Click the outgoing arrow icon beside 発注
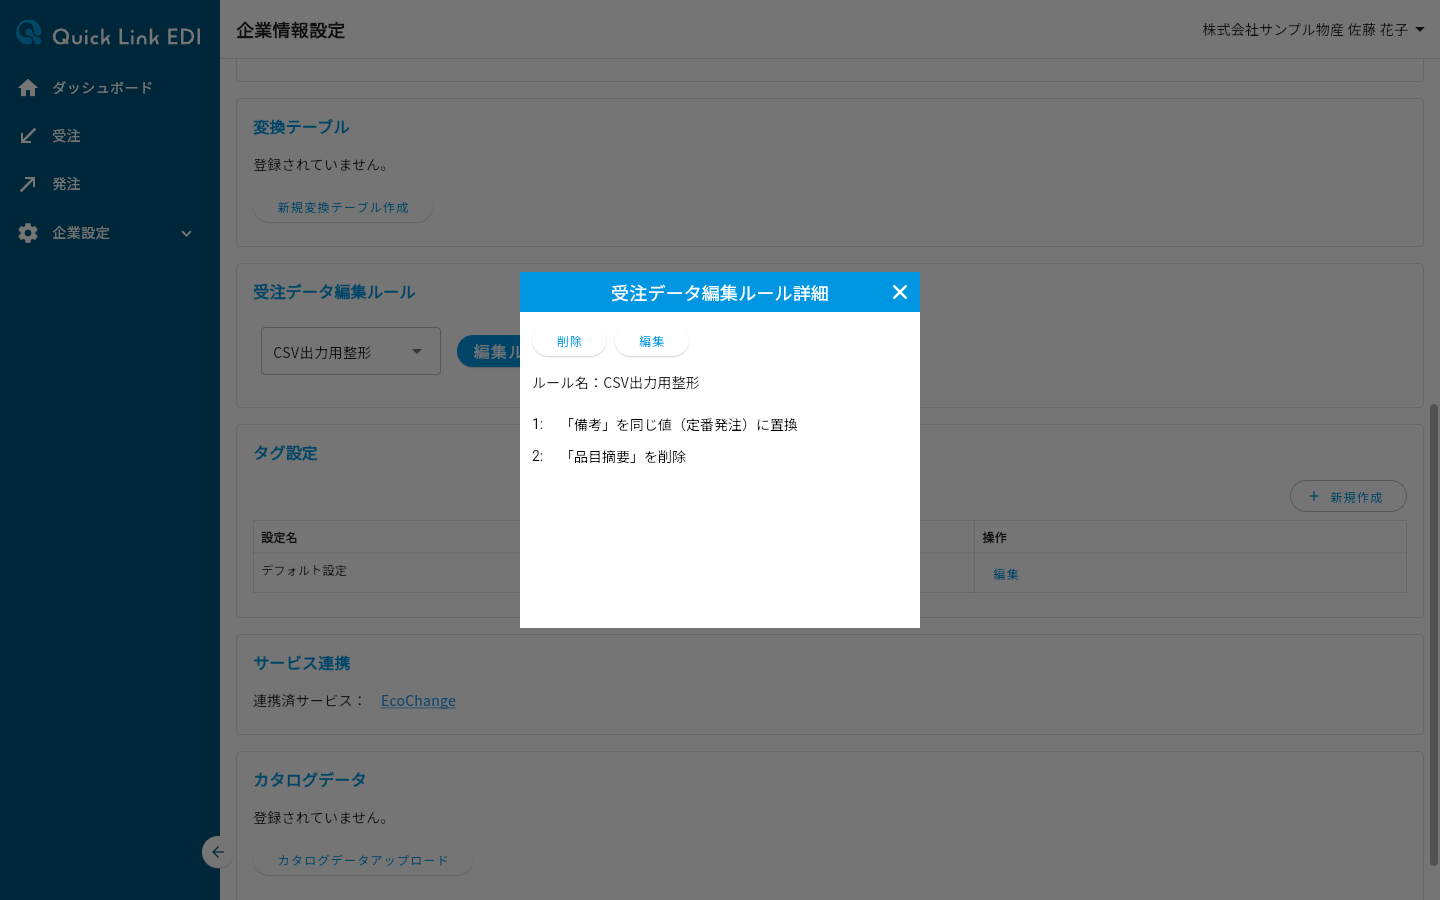Image resolution: width=1440 pixels, height=900 pixels. pyautogui.click(x=28, y=184)
